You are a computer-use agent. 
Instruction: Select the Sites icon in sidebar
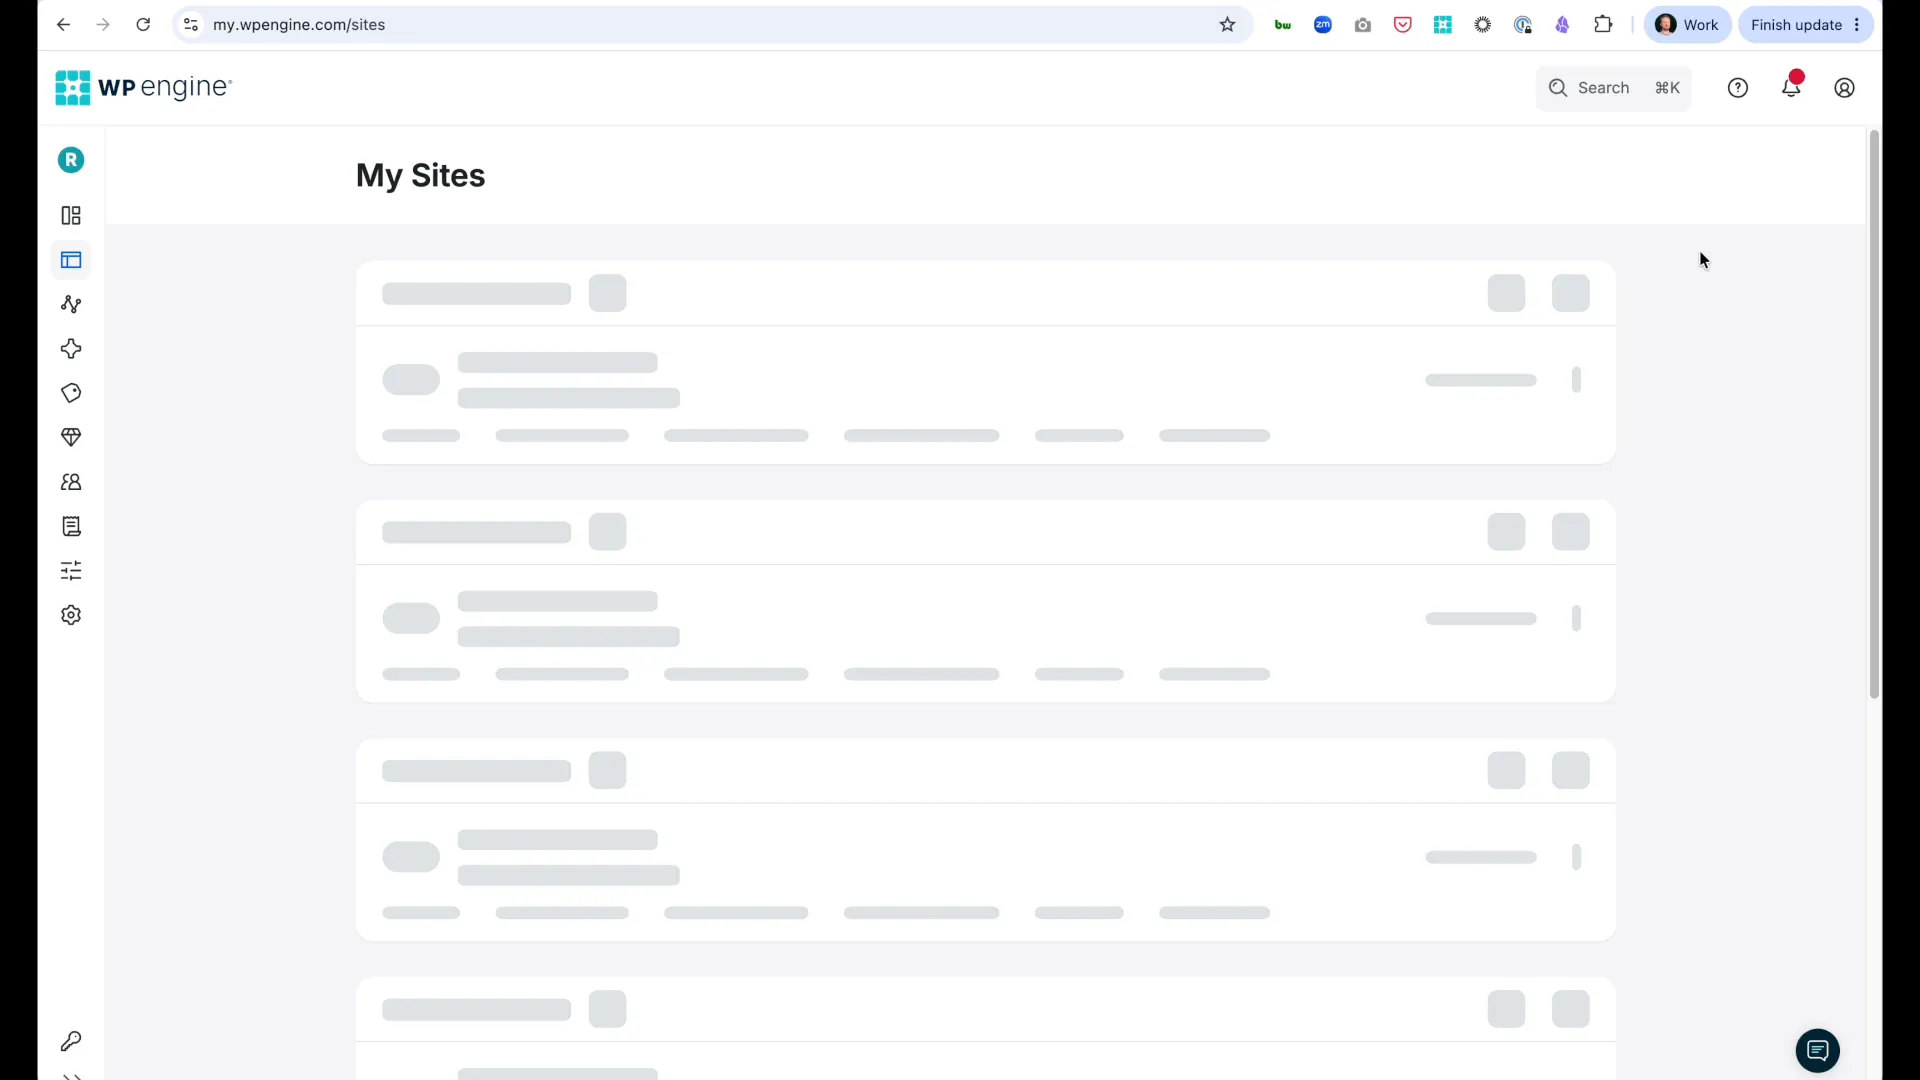click(71, 260)
